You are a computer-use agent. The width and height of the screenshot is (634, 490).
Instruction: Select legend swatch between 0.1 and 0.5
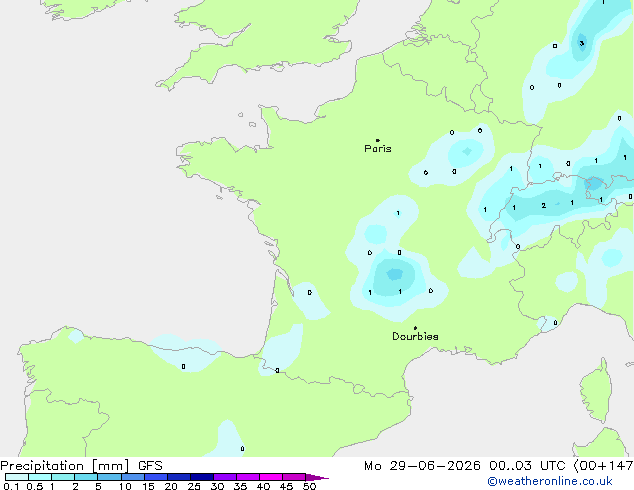tap(17, 477)
